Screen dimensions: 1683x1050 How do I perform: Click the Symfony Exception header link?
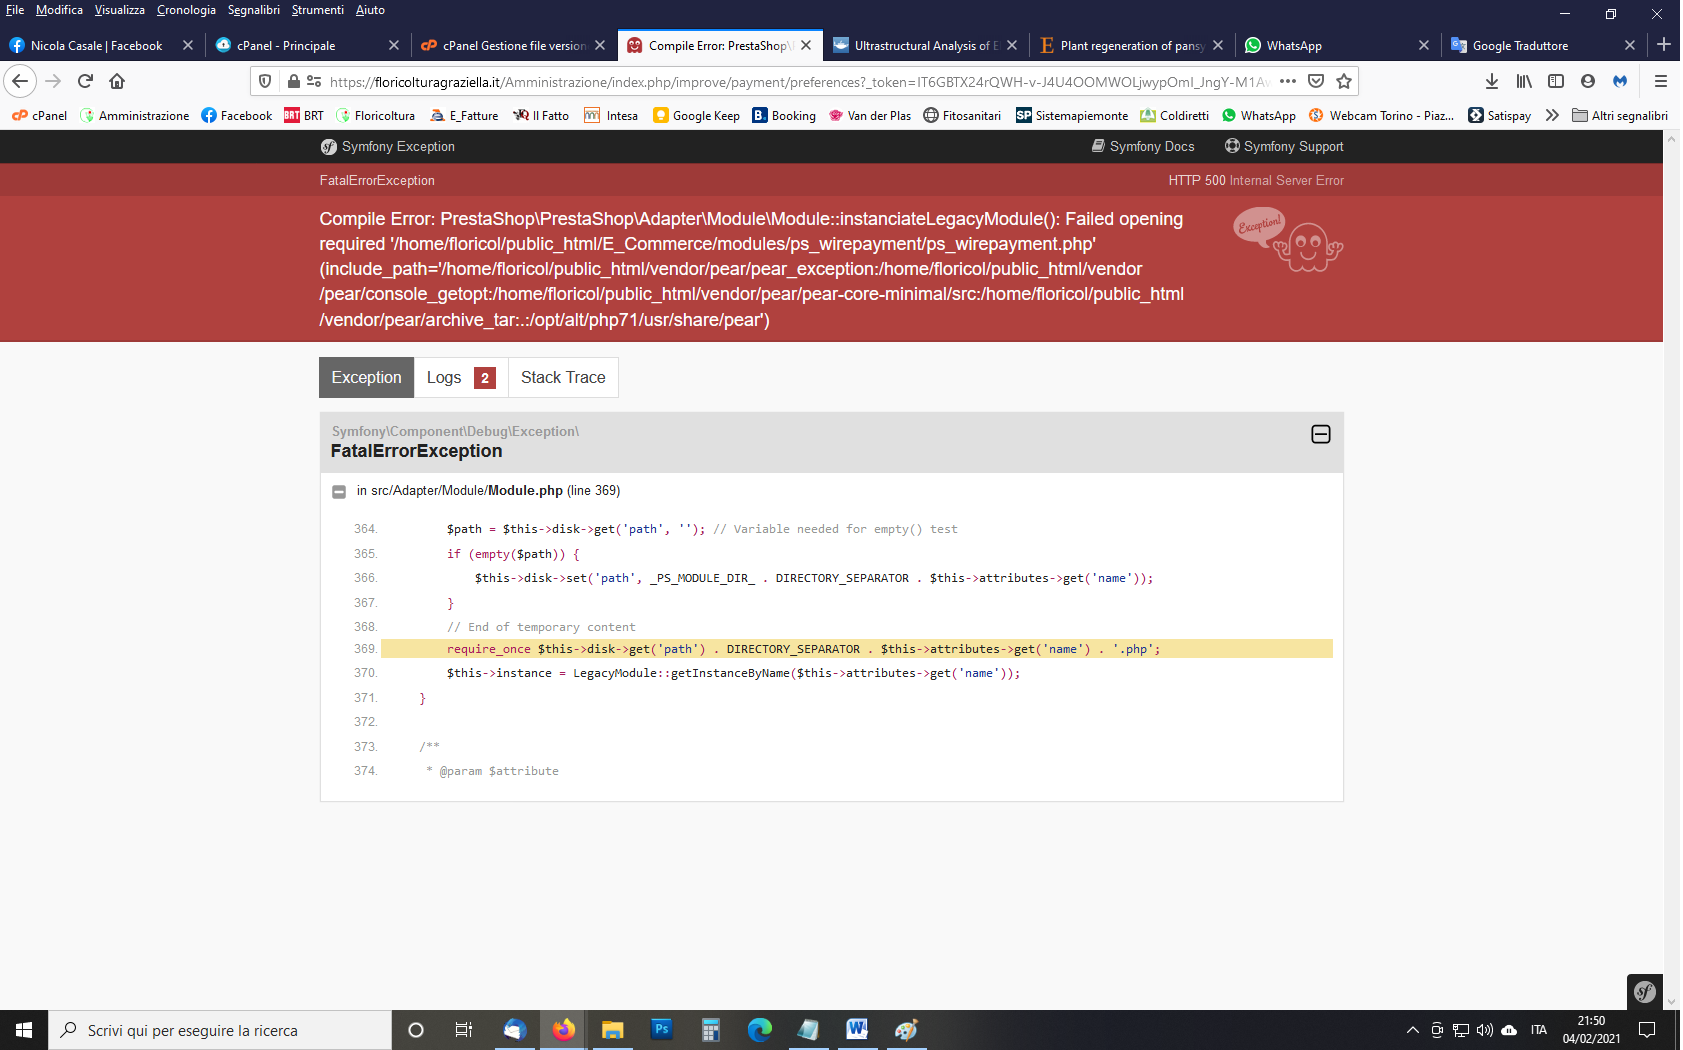[x=388, y=146]
